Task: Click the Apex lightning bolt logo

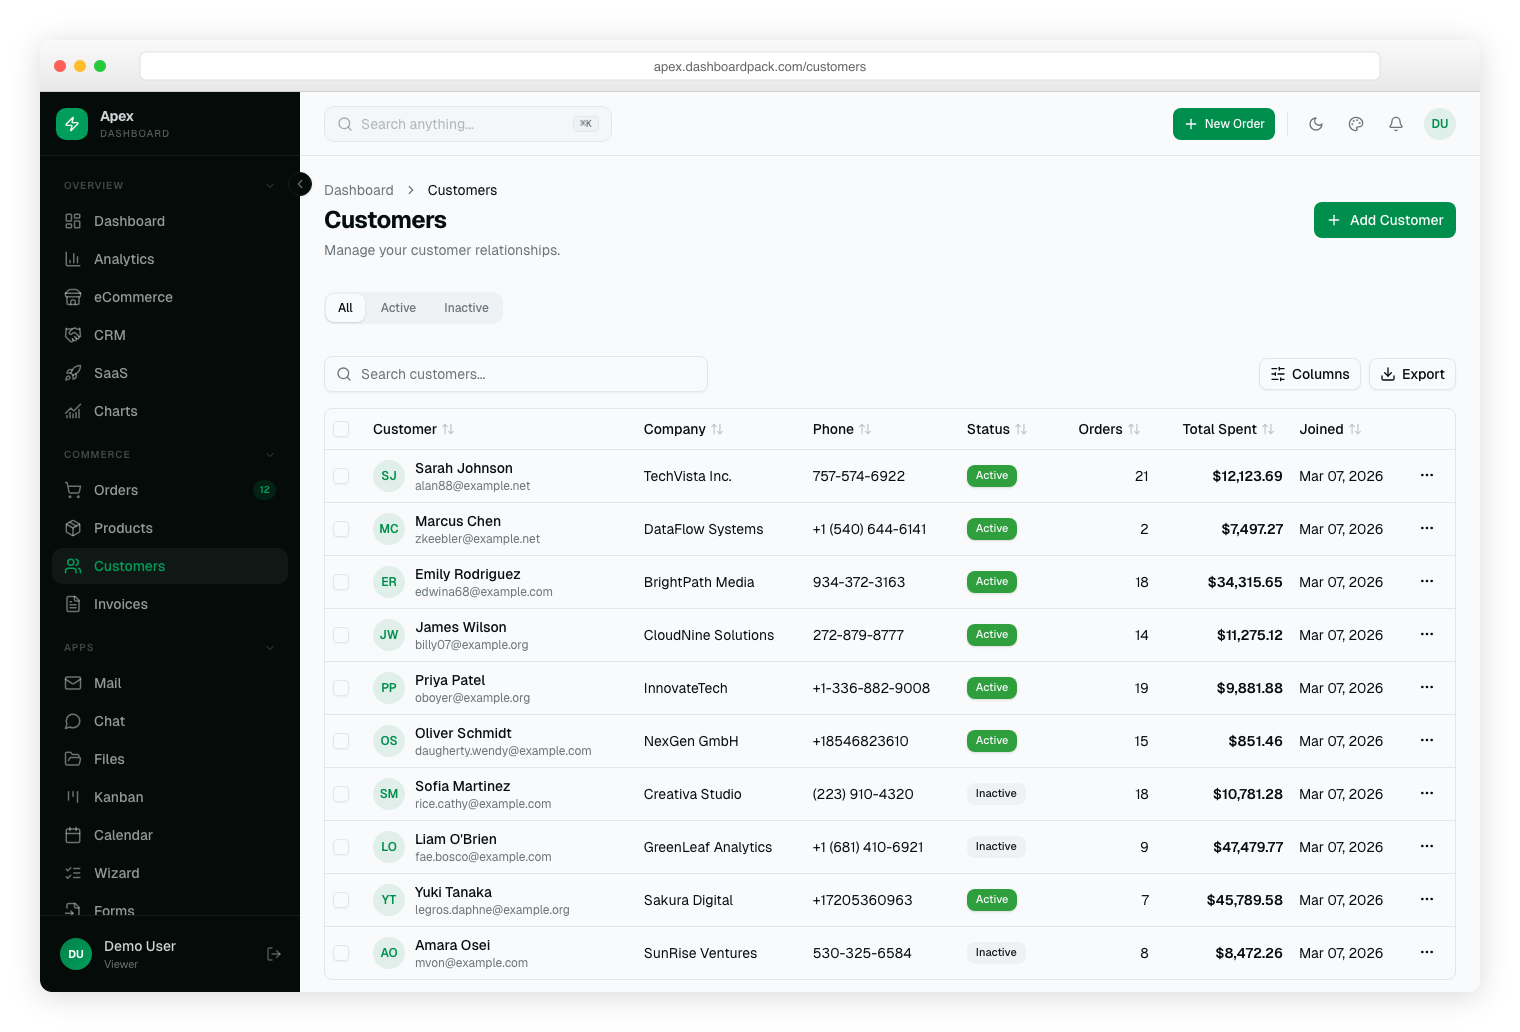Action: click(x=71, y=123)
